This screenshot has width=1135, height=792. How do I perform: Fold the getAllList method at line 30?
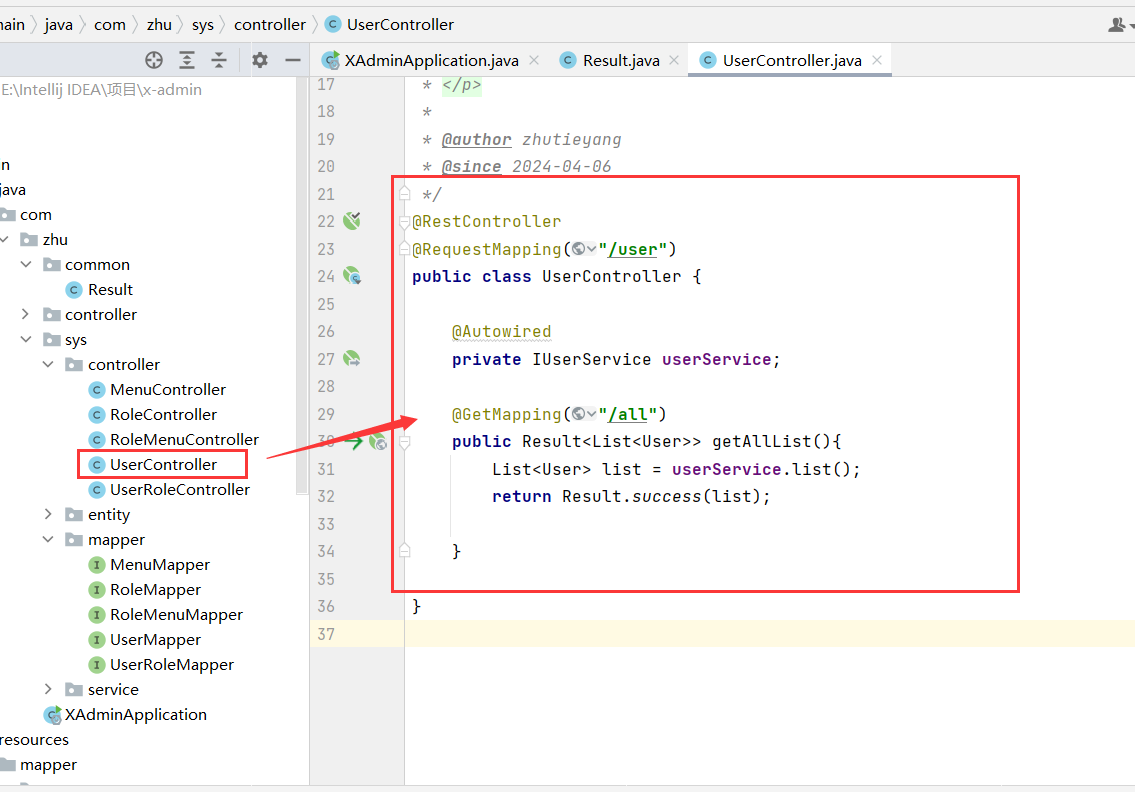pyautogui.click(x=405, y=442)
